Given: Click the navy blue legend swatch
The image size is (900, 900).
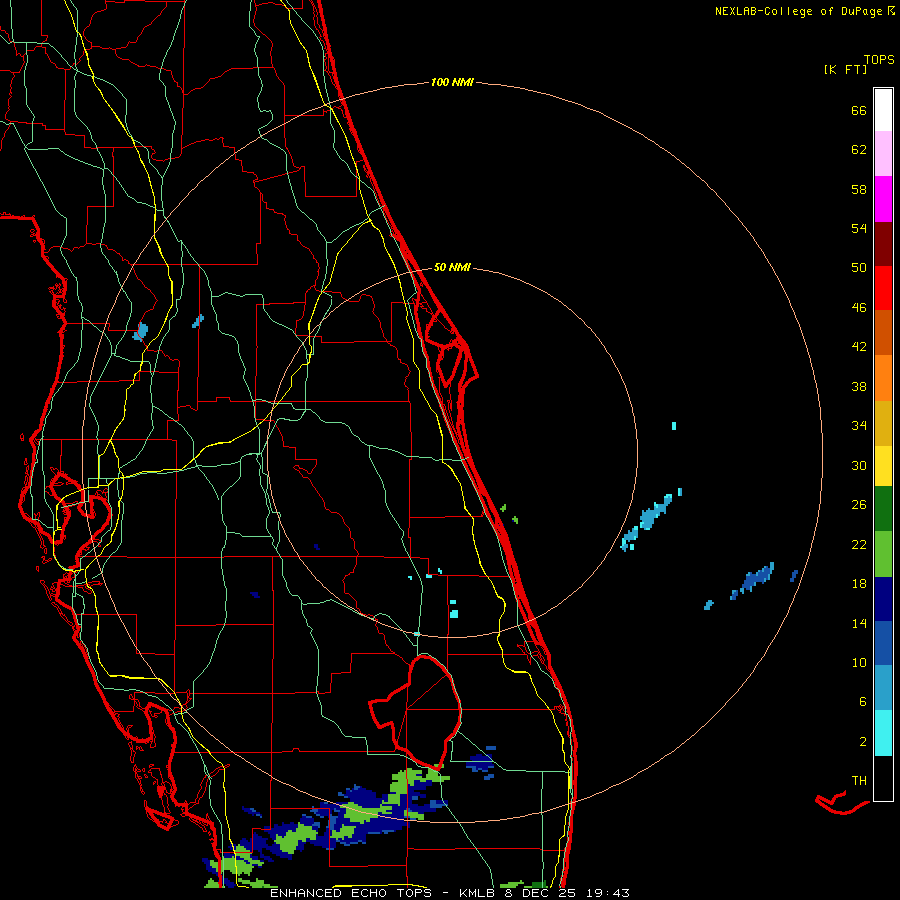Looking at the screenshot, I should tap(883, 599).
